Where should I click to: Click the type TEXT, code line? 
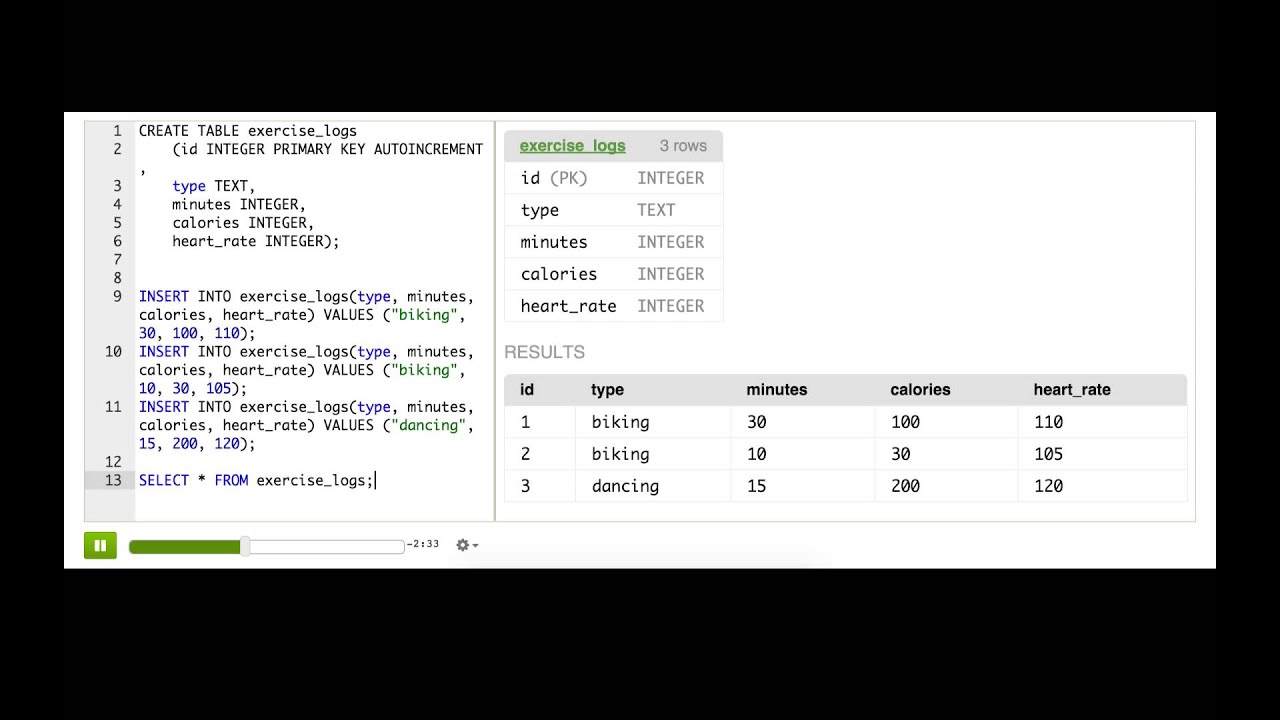pyautogui.click(x=214, y=186)
